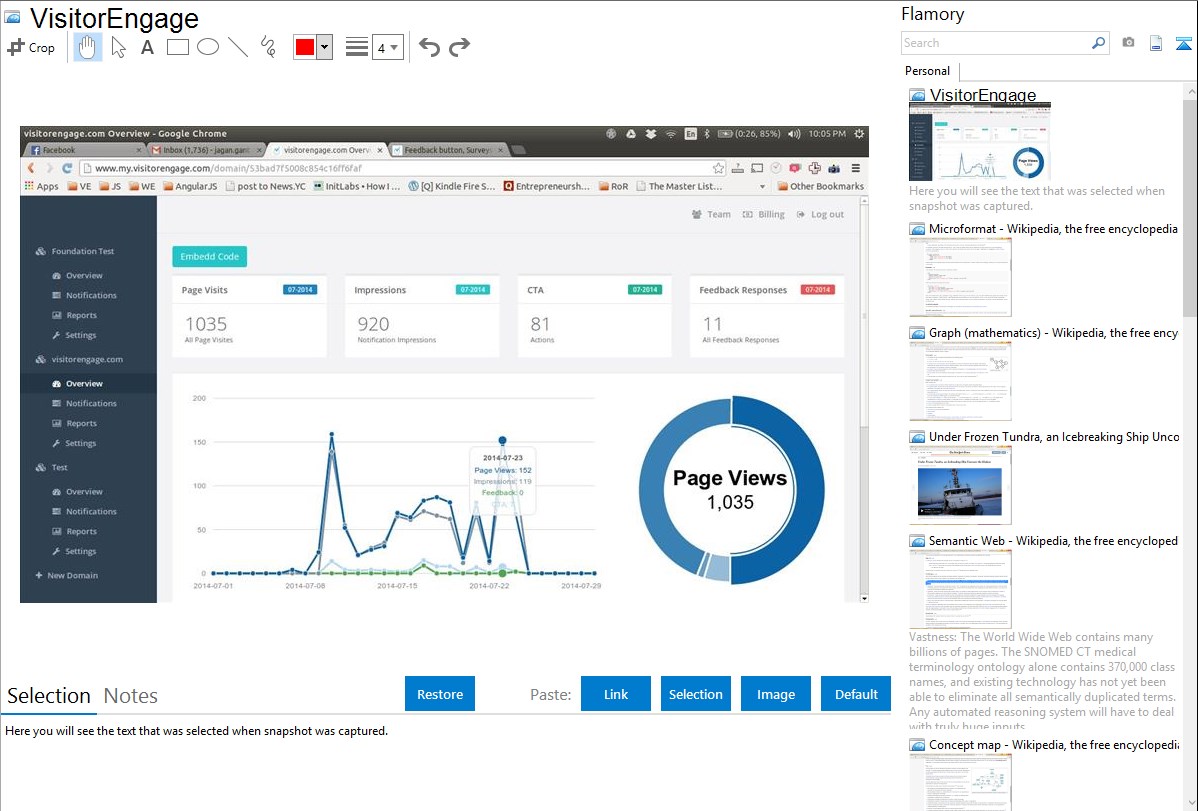Click the red color swatch

click(x=305, y=47)
